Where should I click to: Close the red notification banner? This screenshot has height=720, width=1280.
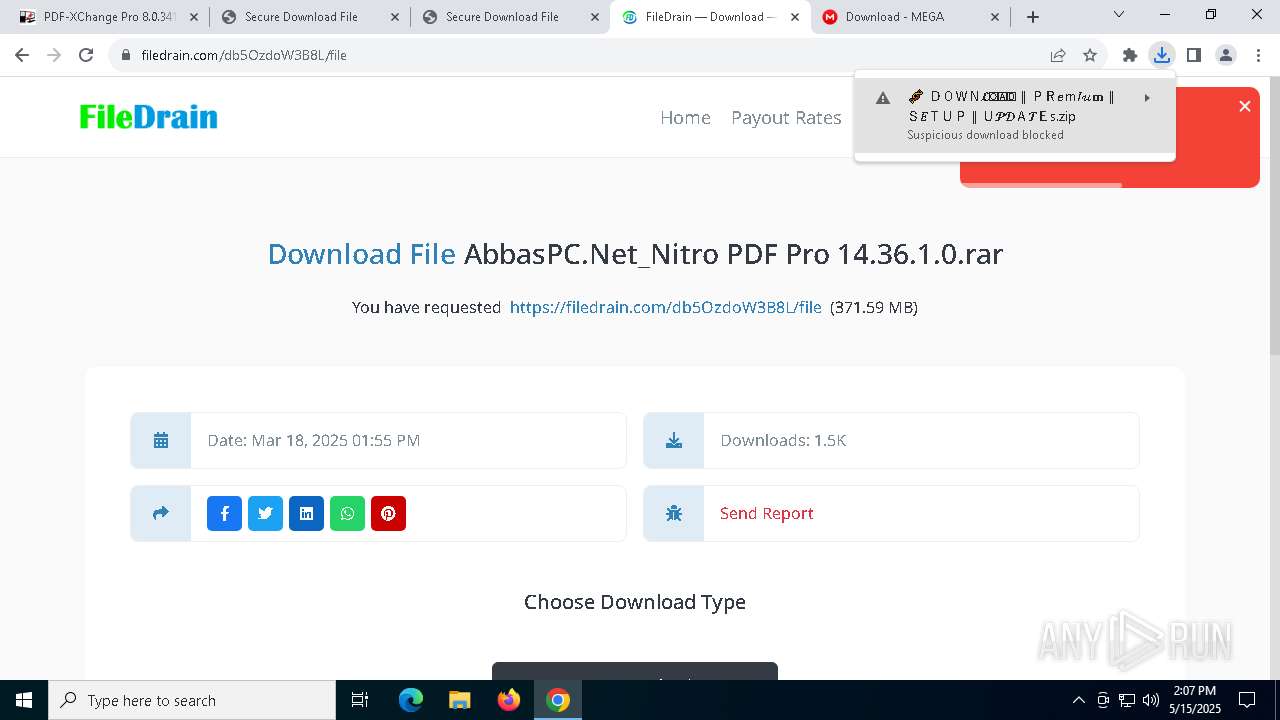[x=1245, y=106]
